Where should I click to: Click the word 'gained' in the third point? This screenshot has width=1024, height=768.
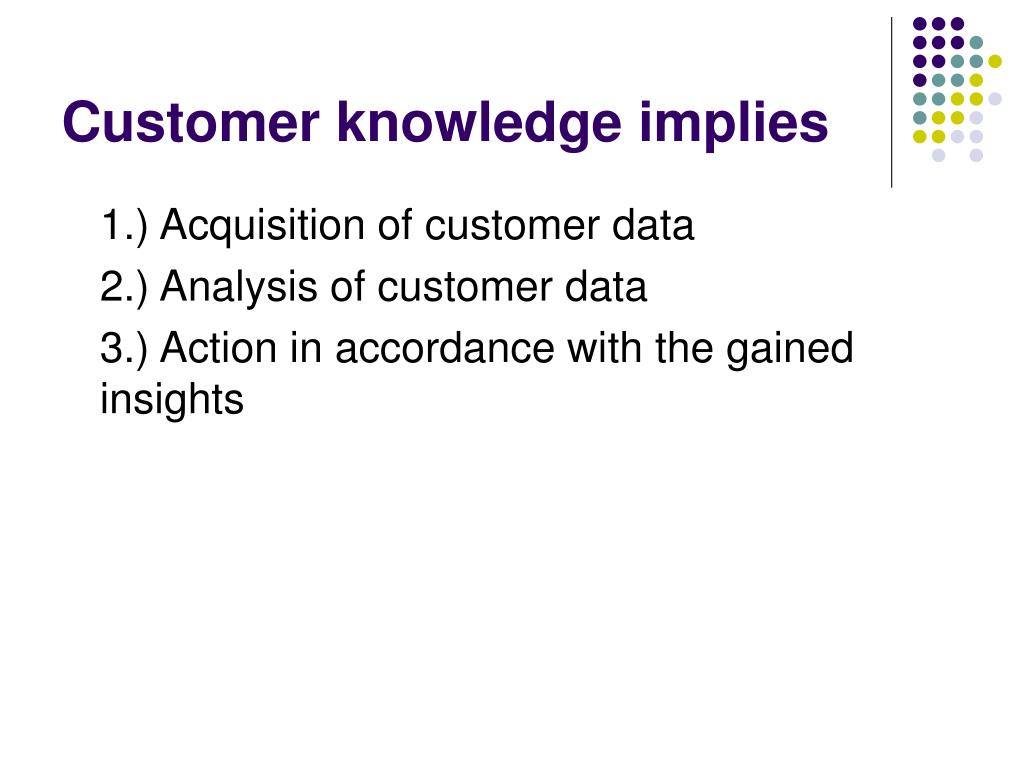790,349
